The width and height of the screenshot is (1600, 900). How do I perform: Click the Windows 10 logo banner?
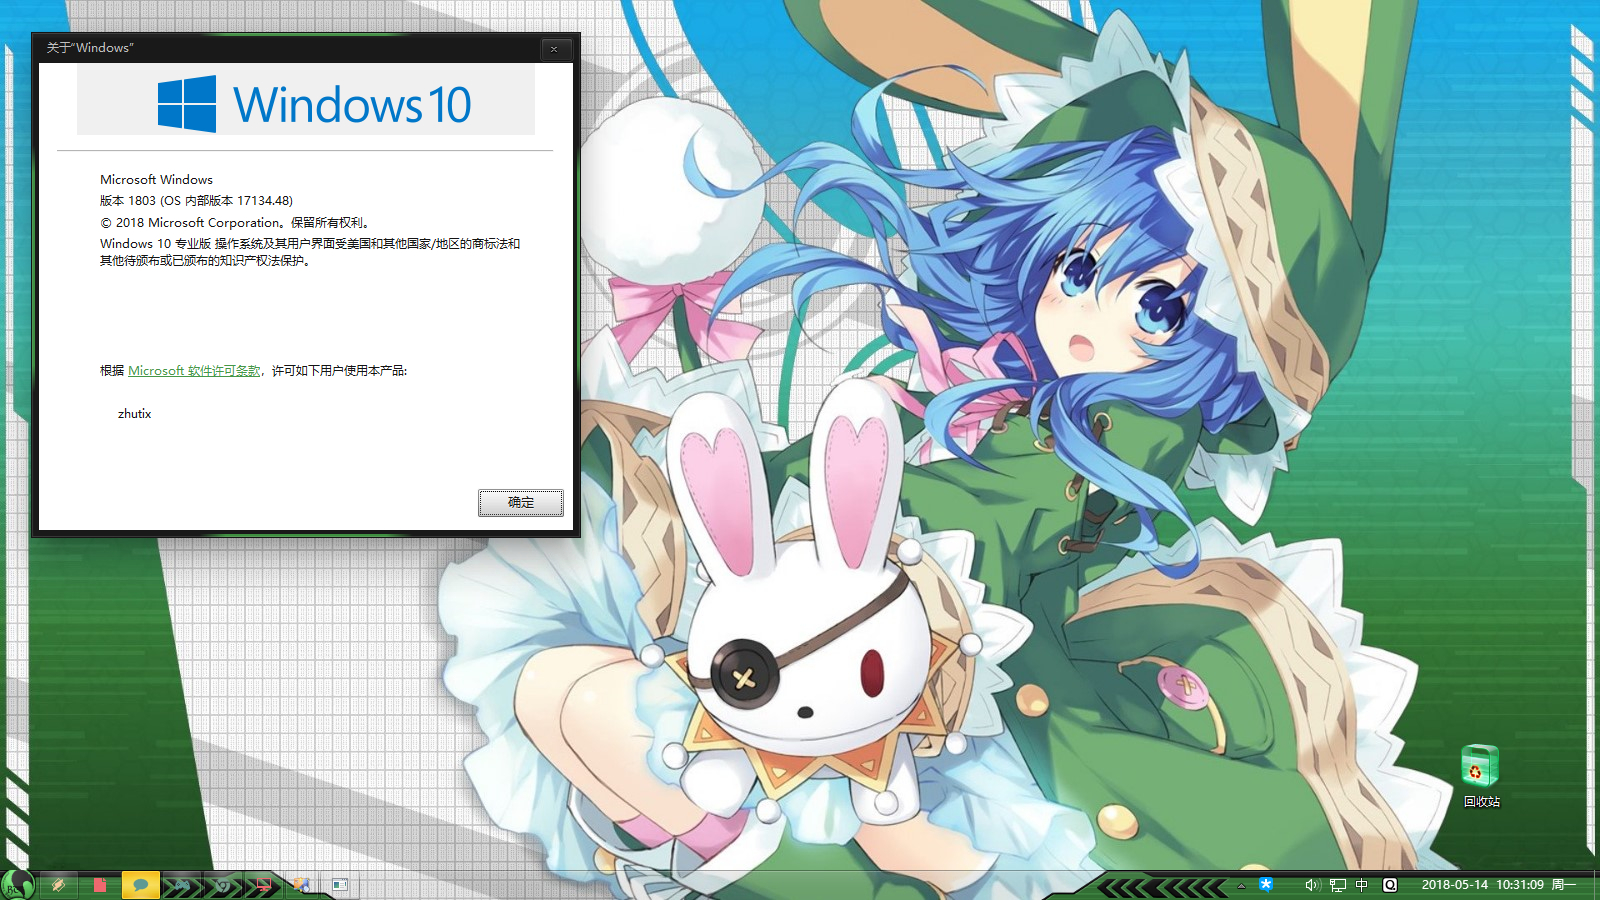click(306, 100)
